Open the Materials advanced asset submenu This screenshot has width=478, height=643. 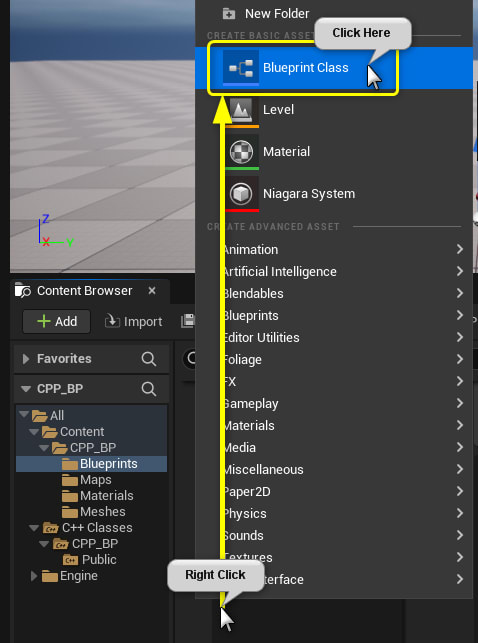(333, 425)
